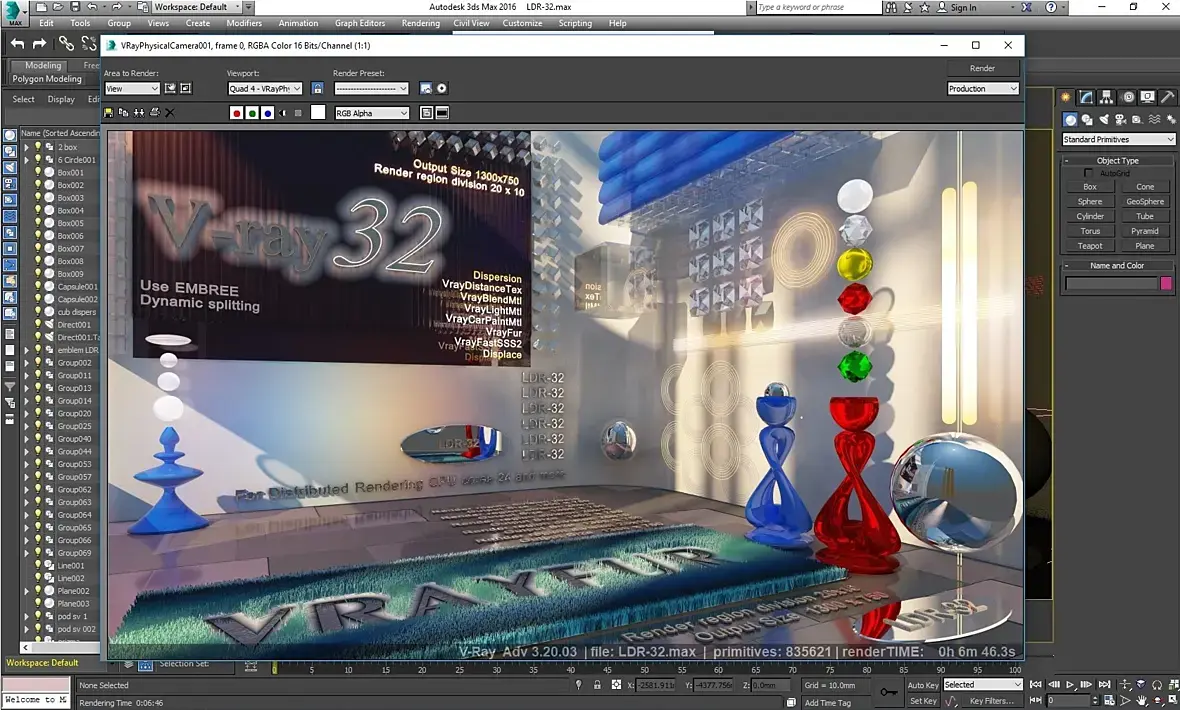1180x710 pixels.
Task: Click the Undo arrow in main toolbar
Action: coord(18,44)
